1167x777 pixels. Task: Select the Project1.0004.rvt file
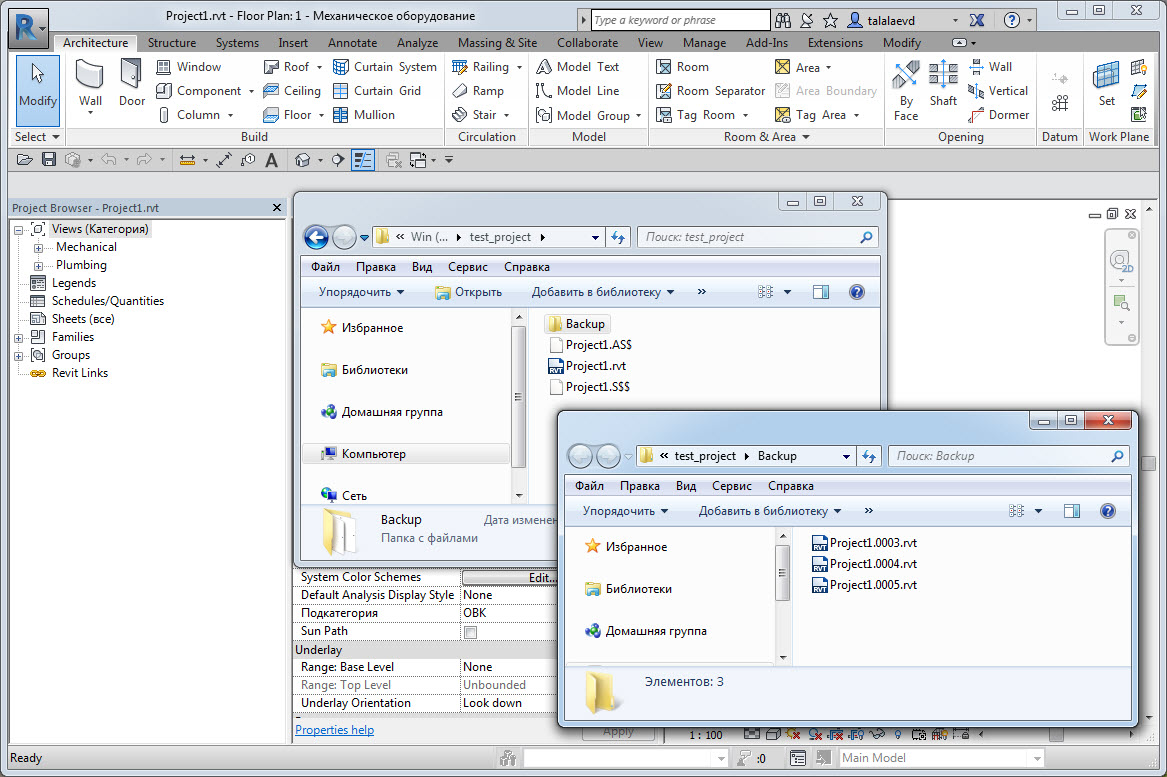pyautogui.click(x=873, y=563)
